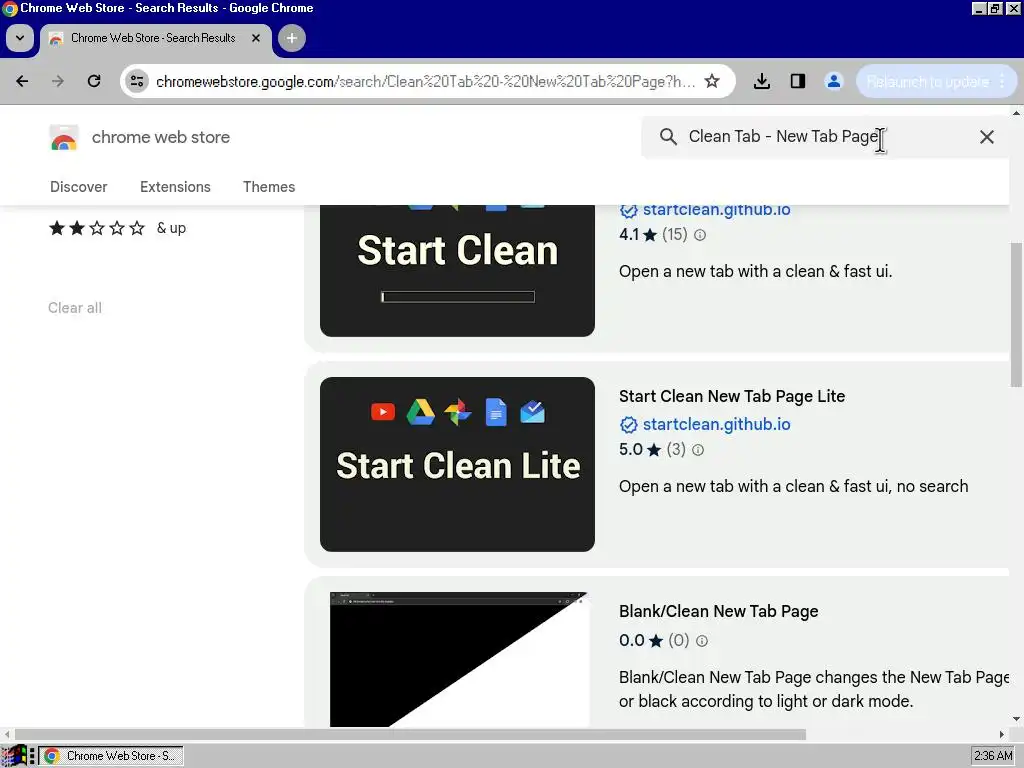Click the search magnifier icon
This screenshot has width=1024, height=768.
tap(667, 136)
